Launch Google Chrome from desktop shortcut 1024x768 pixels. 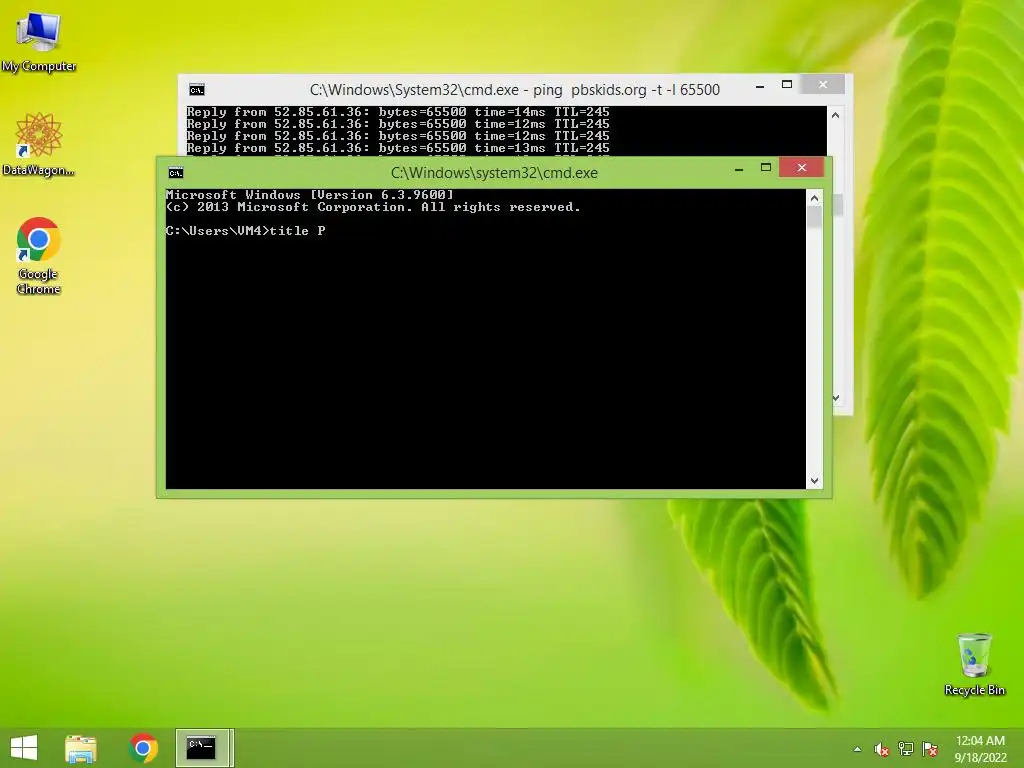[x=39, y=255]
